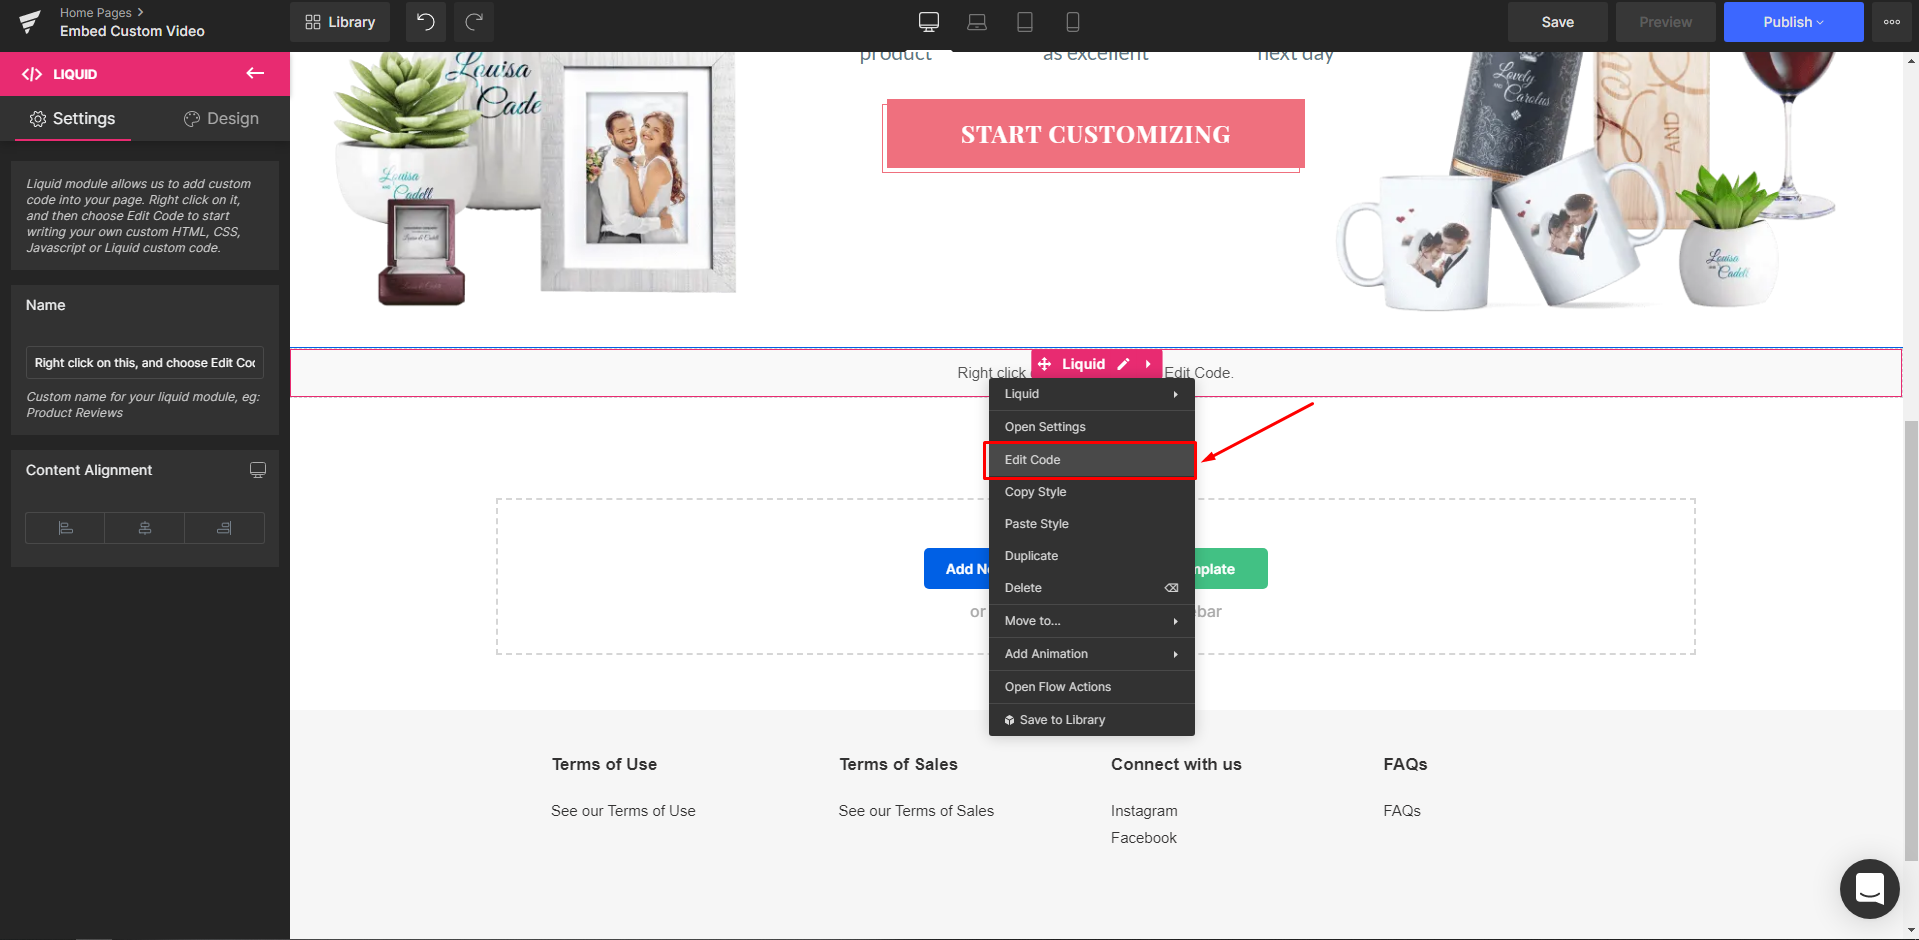Click the undo arrow icon

coord(425,22)
